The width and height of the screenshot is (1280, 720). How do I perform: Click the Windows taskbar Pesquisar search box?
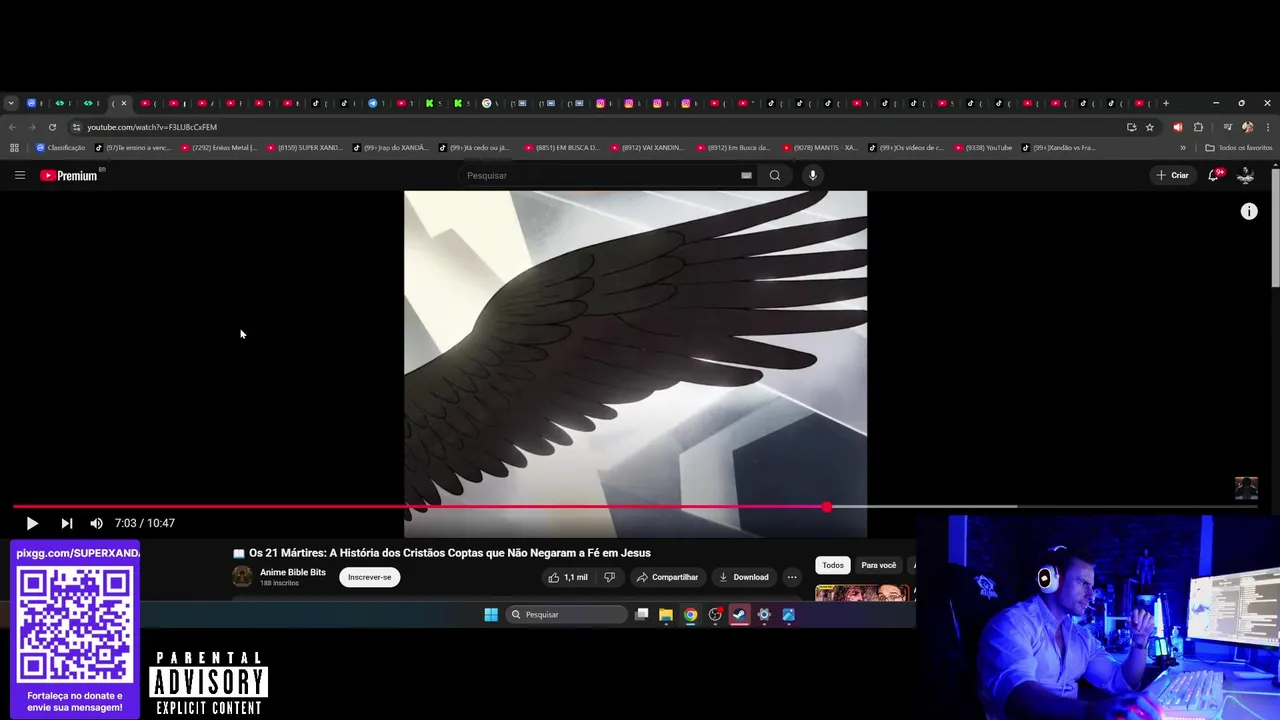click(566, 615)
